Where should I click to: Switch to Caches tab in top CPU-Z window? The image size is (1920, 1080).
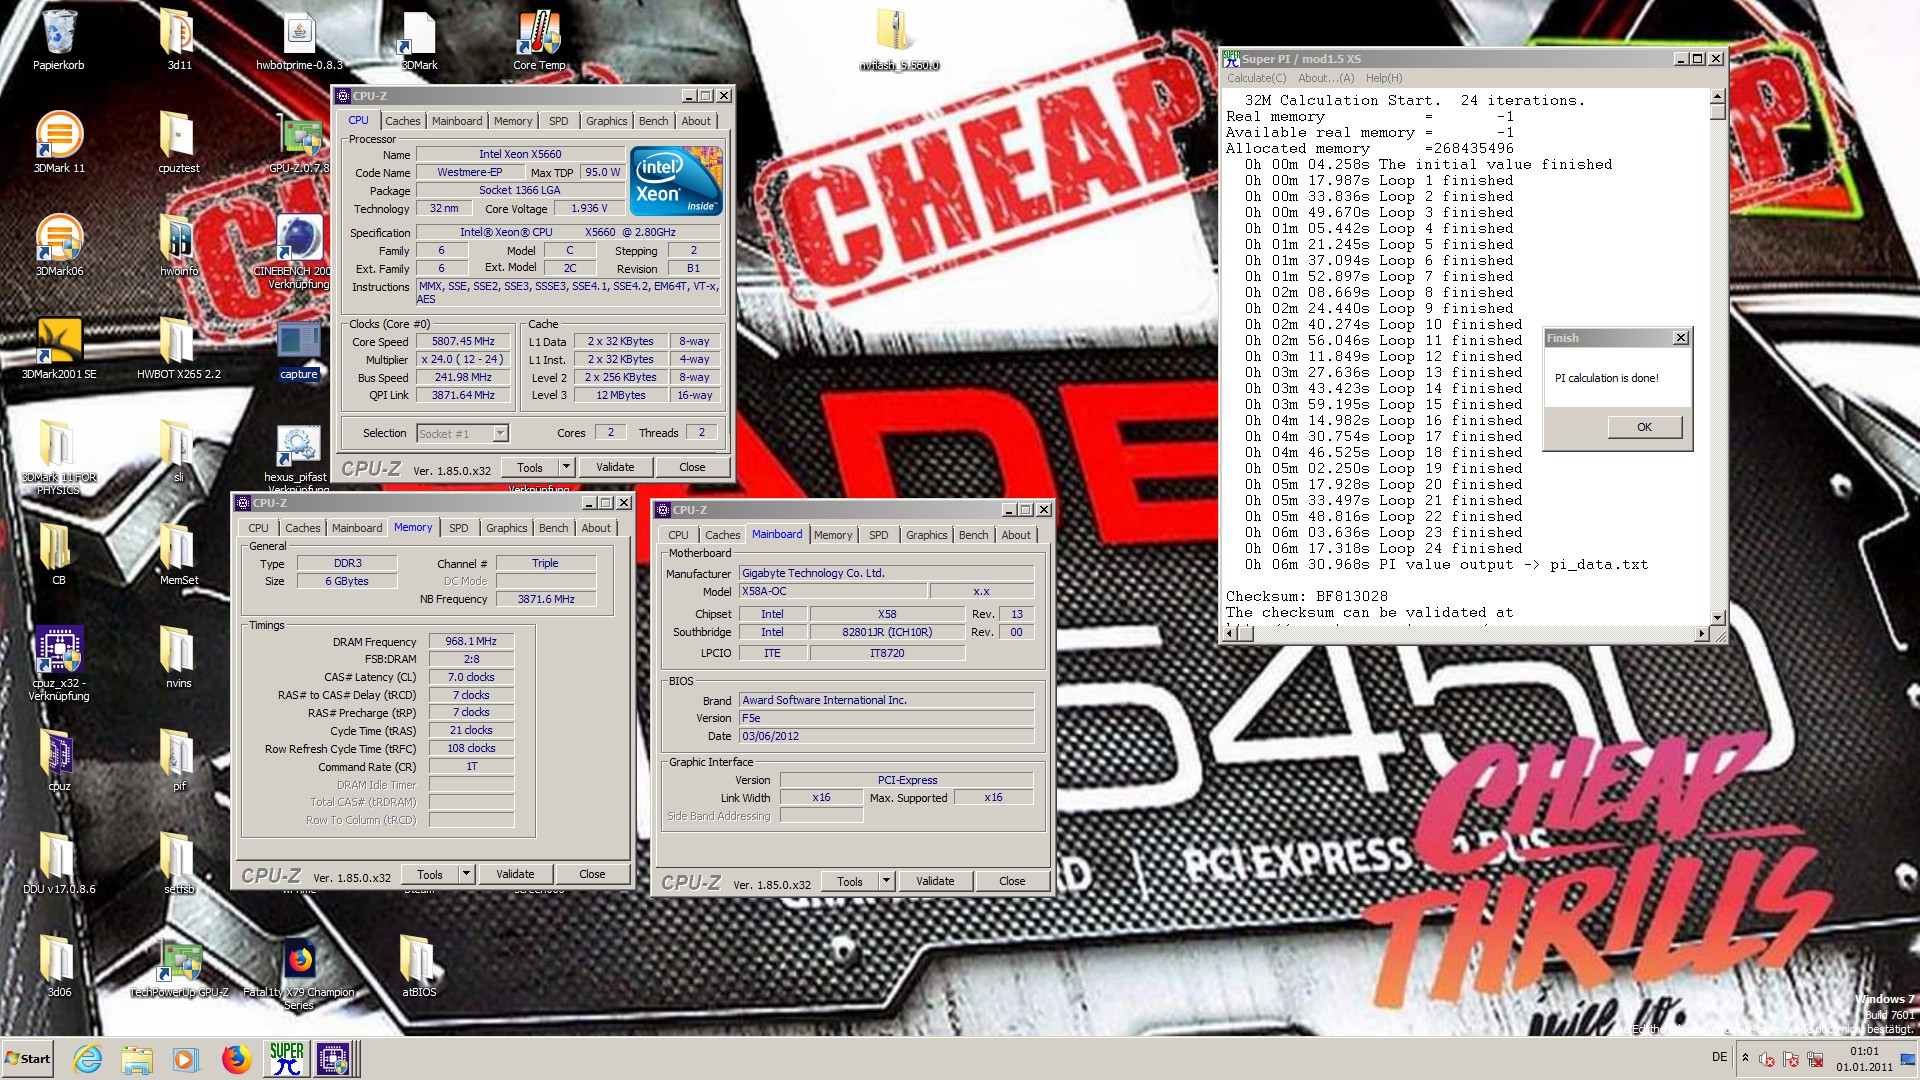[x=403, y=121]
